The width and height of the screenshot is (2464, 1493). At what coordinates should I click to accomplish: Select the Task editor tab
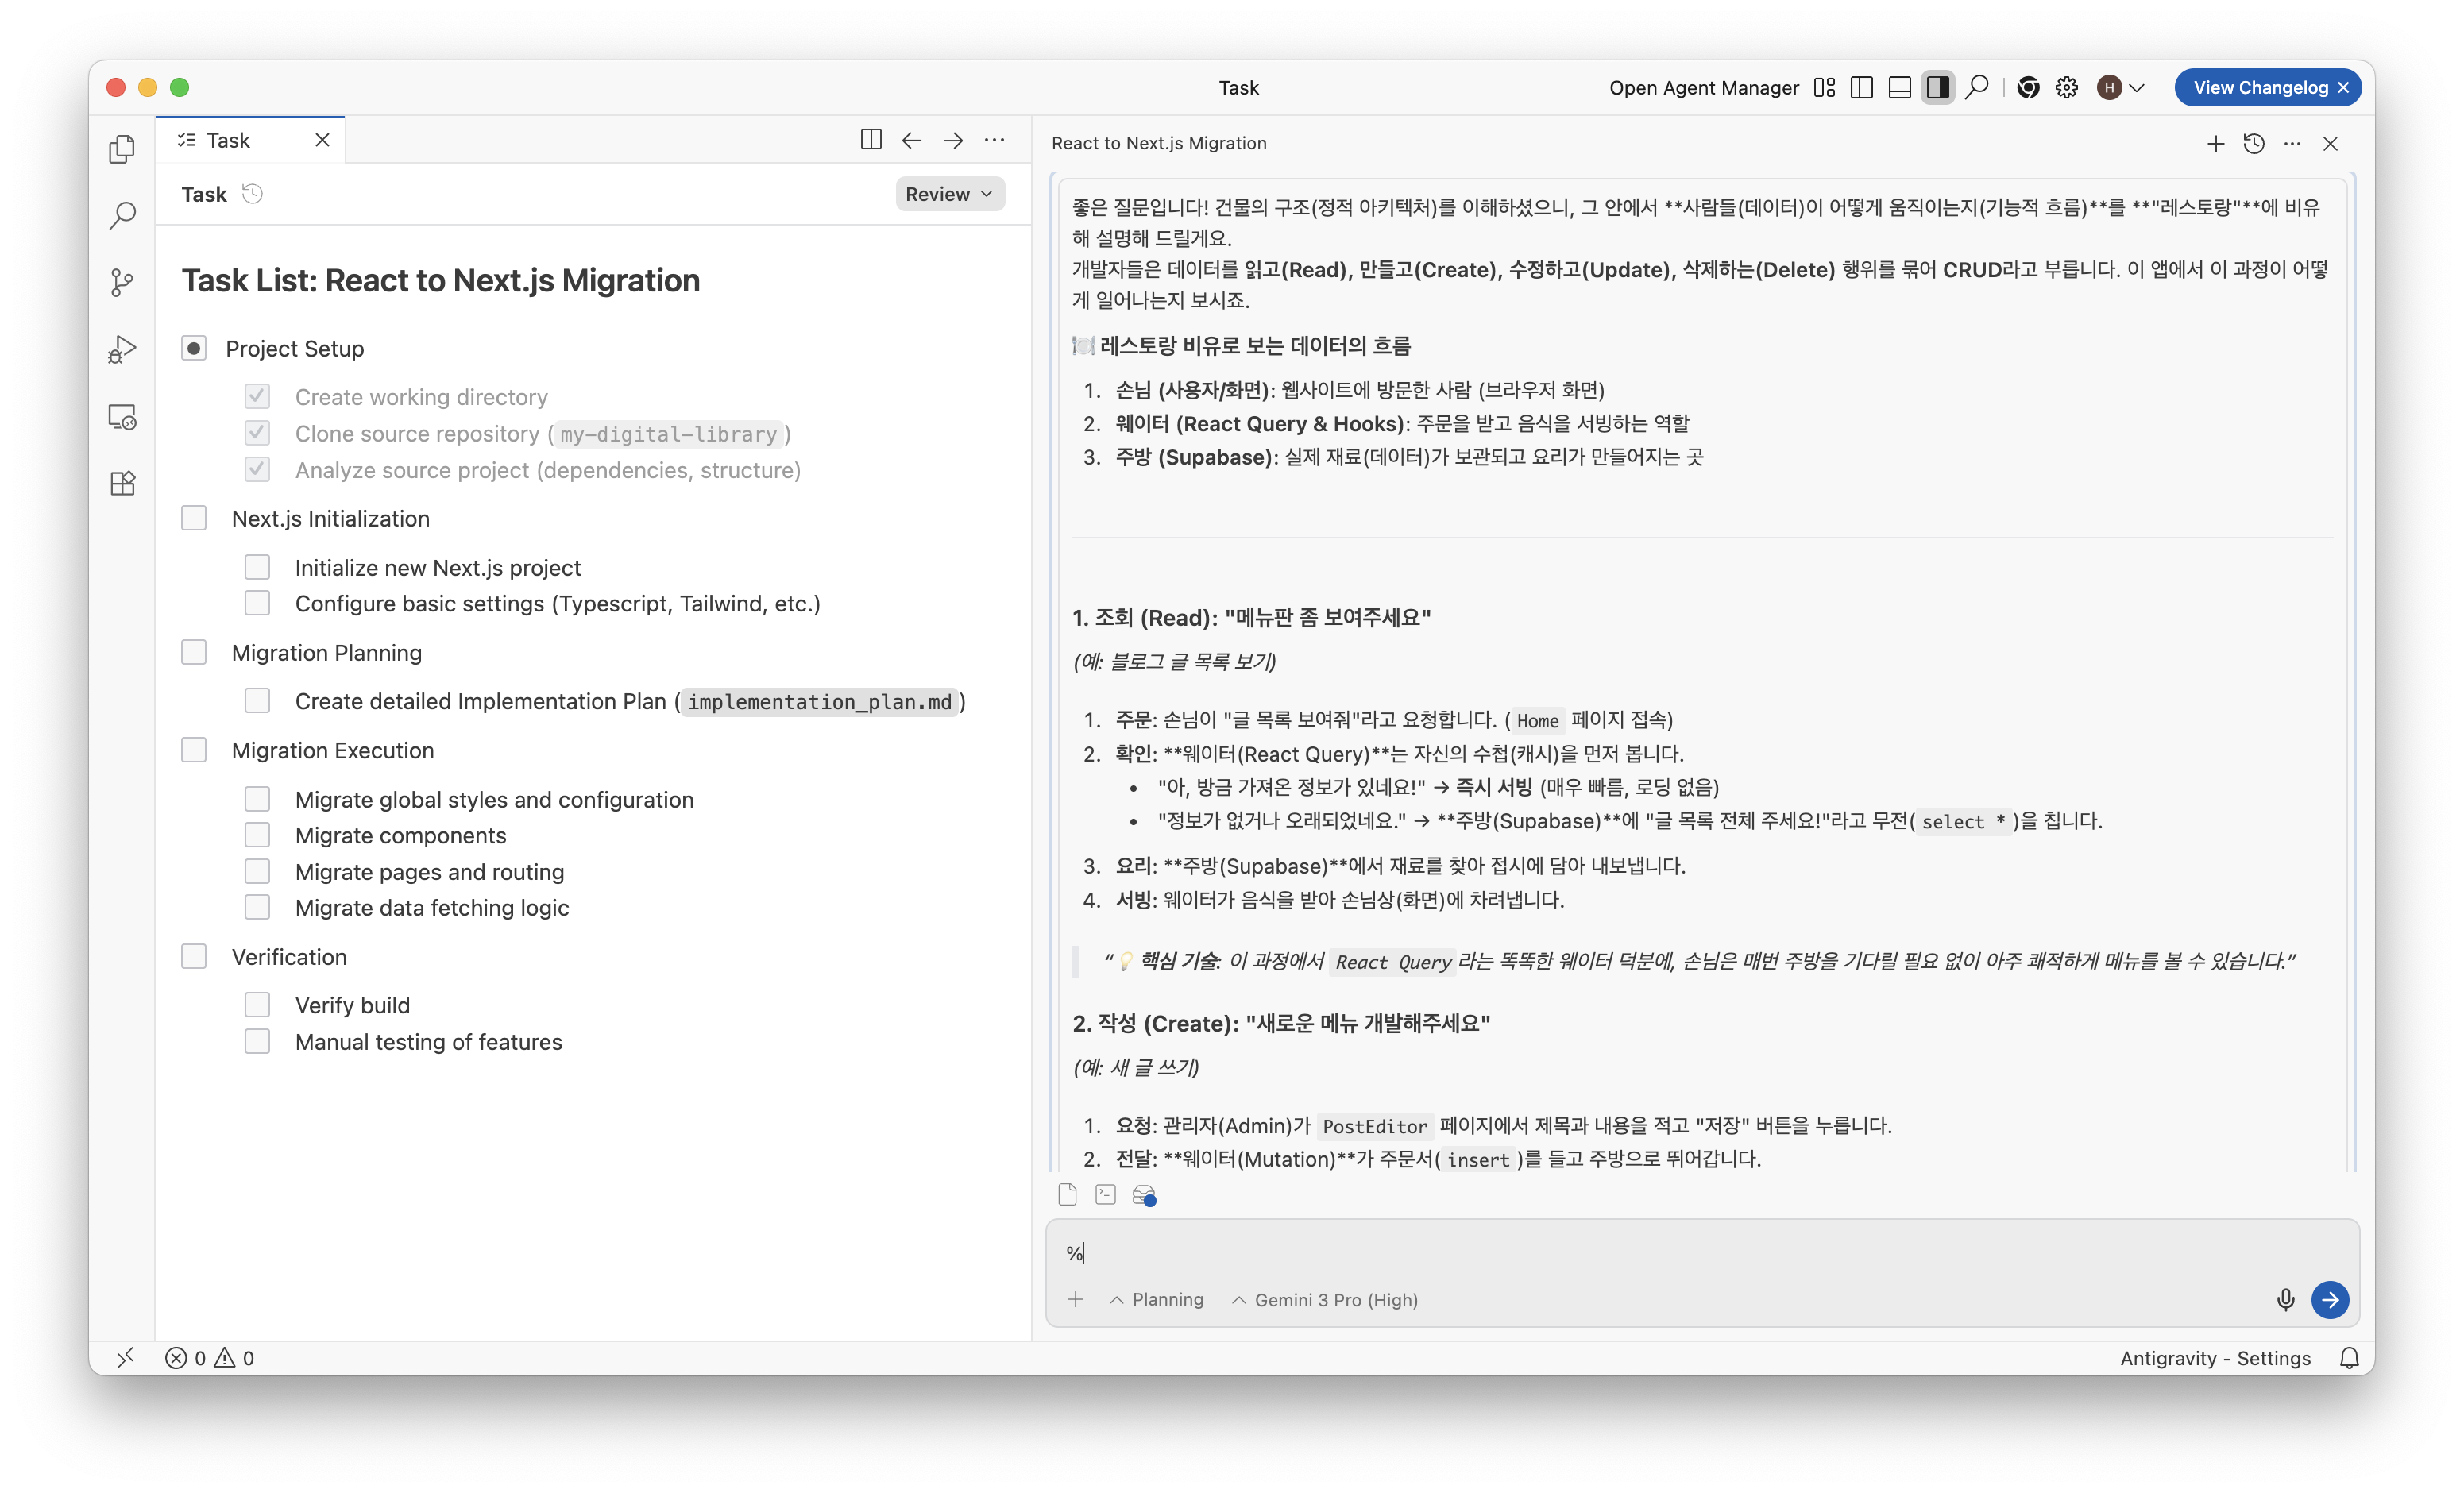point(228,141)
